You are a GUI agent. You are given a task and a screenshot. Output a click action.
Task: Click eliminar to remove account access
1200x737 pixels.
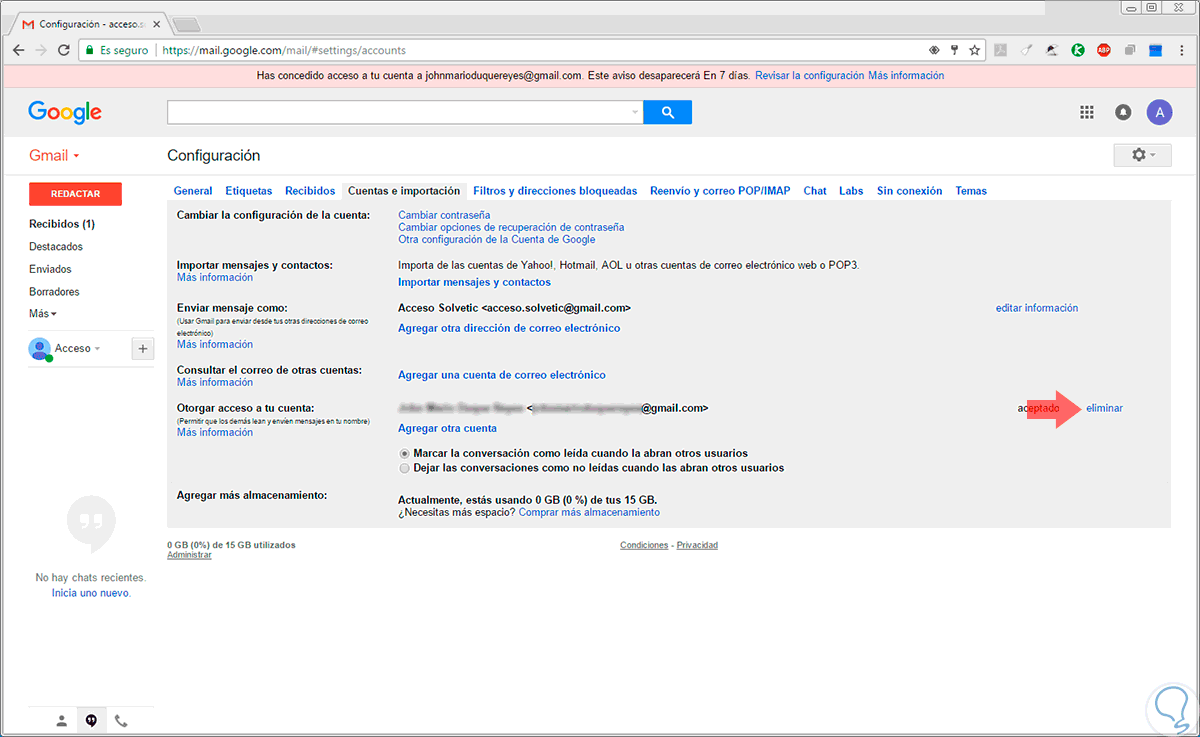tap(1104, 408)
